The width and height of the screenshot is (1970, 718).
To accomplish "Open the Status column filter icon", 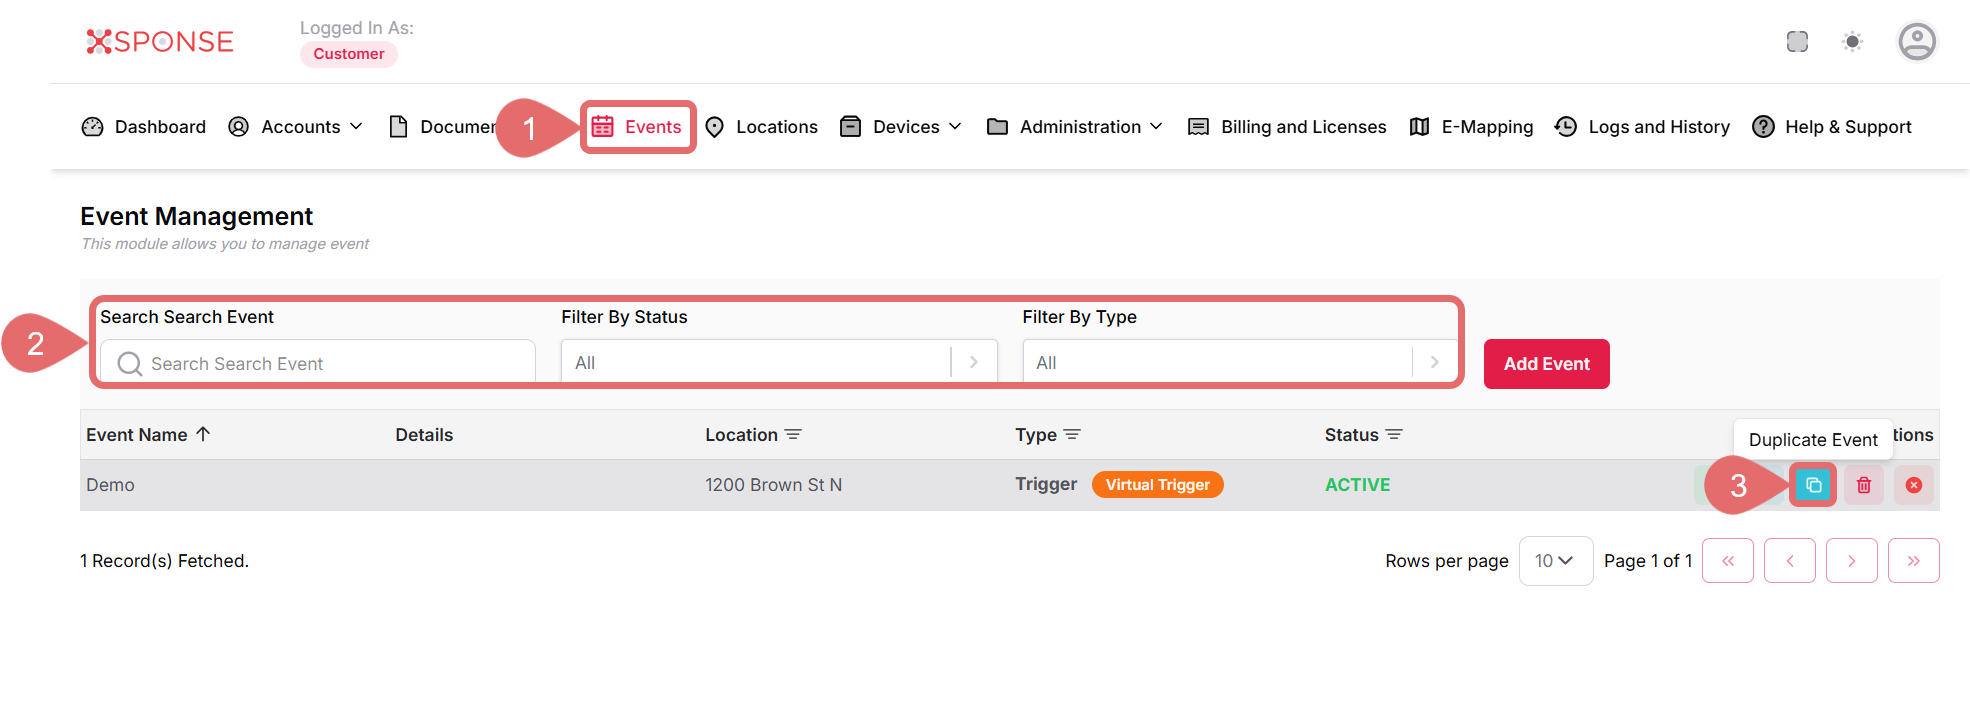I will pyautogui.click(x=1394, y=435).
